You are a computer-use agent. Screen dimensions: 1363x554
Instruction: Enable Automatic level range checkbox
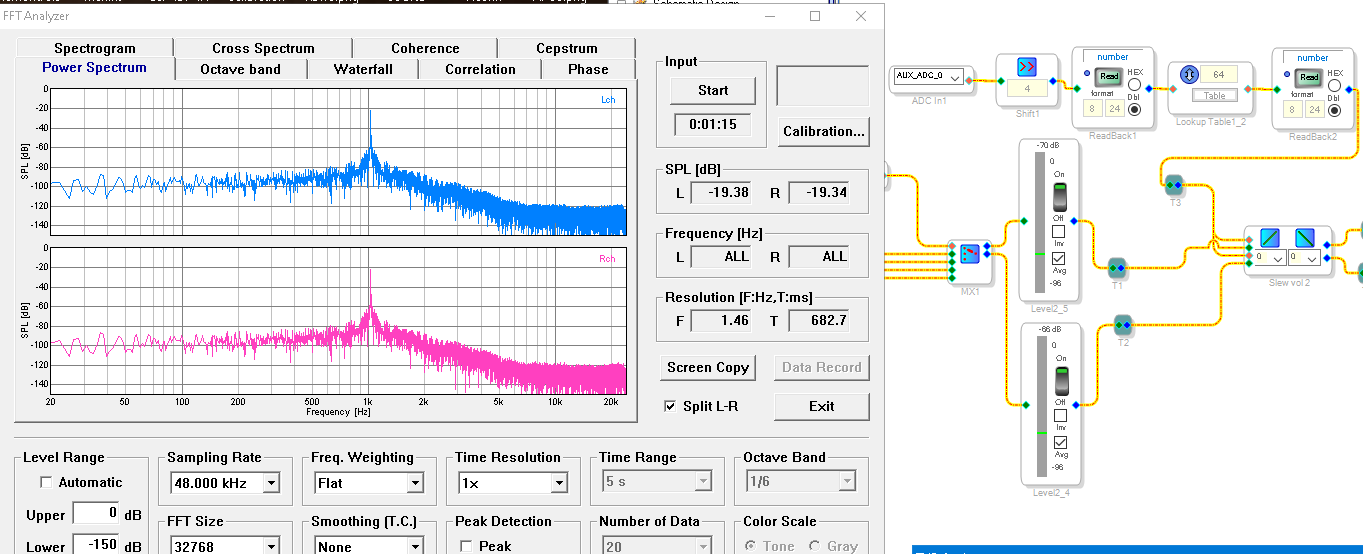[x=46, y=482]
